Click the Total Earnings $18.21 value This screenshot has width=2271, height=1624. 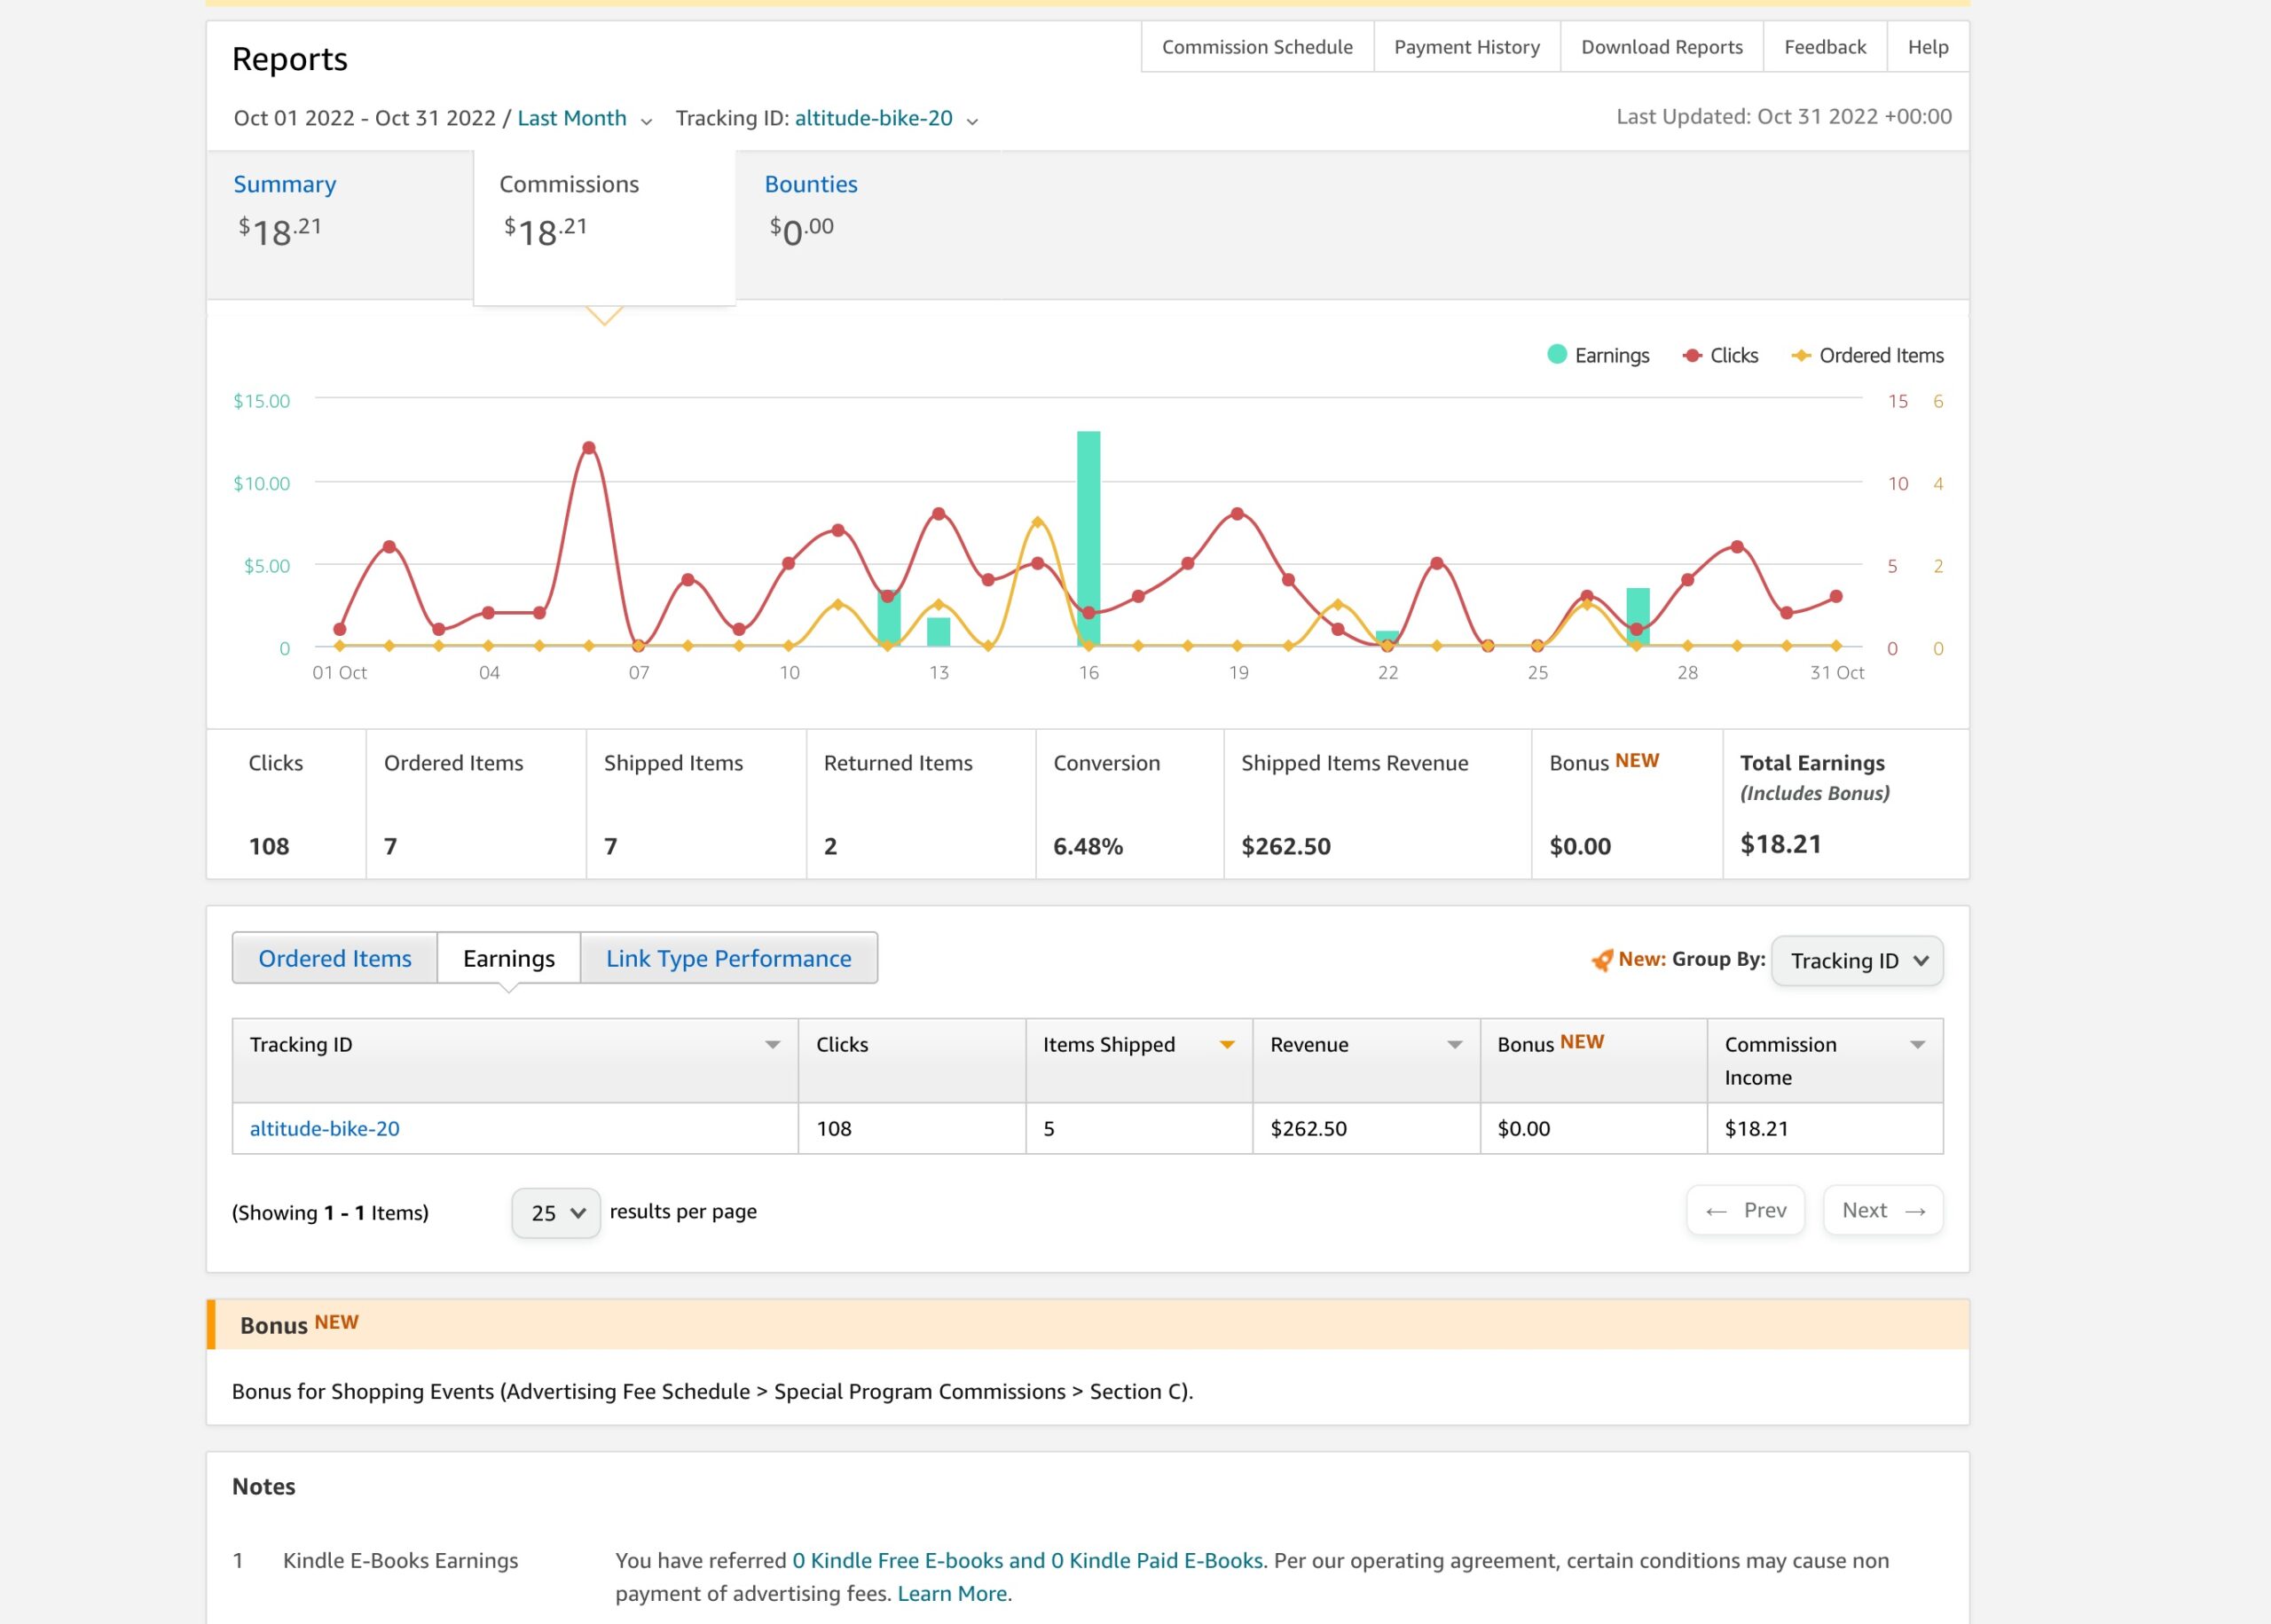[1780, 844]
